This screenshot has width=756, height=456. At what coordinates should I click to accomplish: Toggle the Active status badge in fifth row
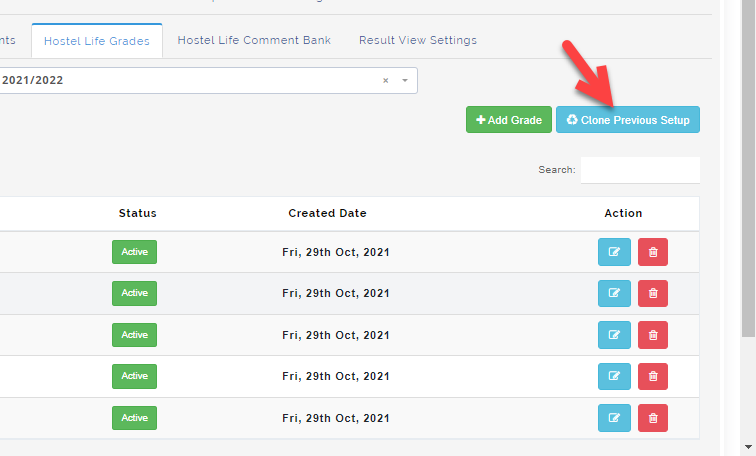click(135, 417)
